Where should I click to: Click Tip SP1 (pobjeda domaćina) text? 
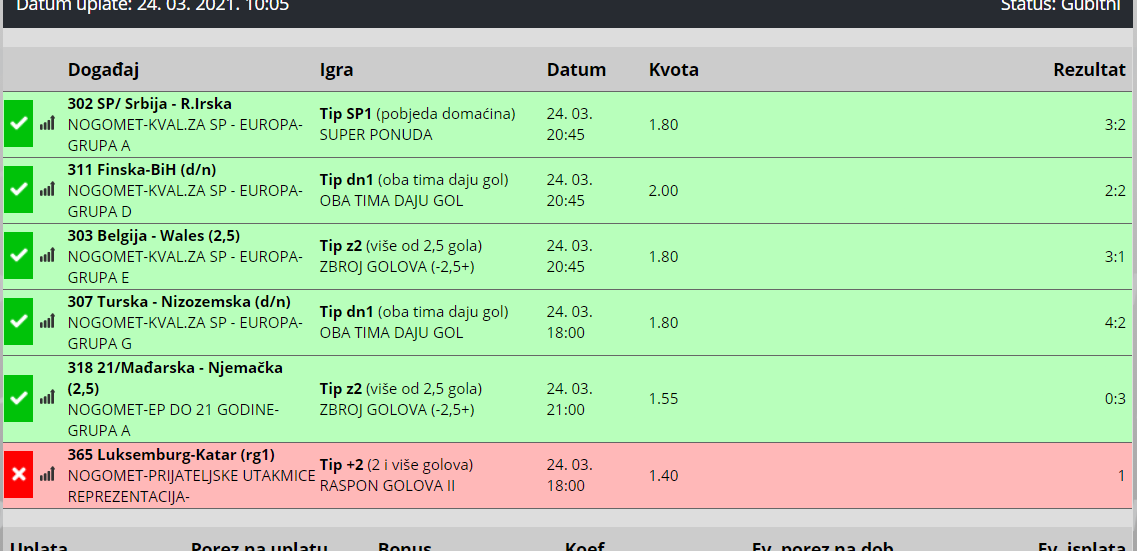pos(417,114)
